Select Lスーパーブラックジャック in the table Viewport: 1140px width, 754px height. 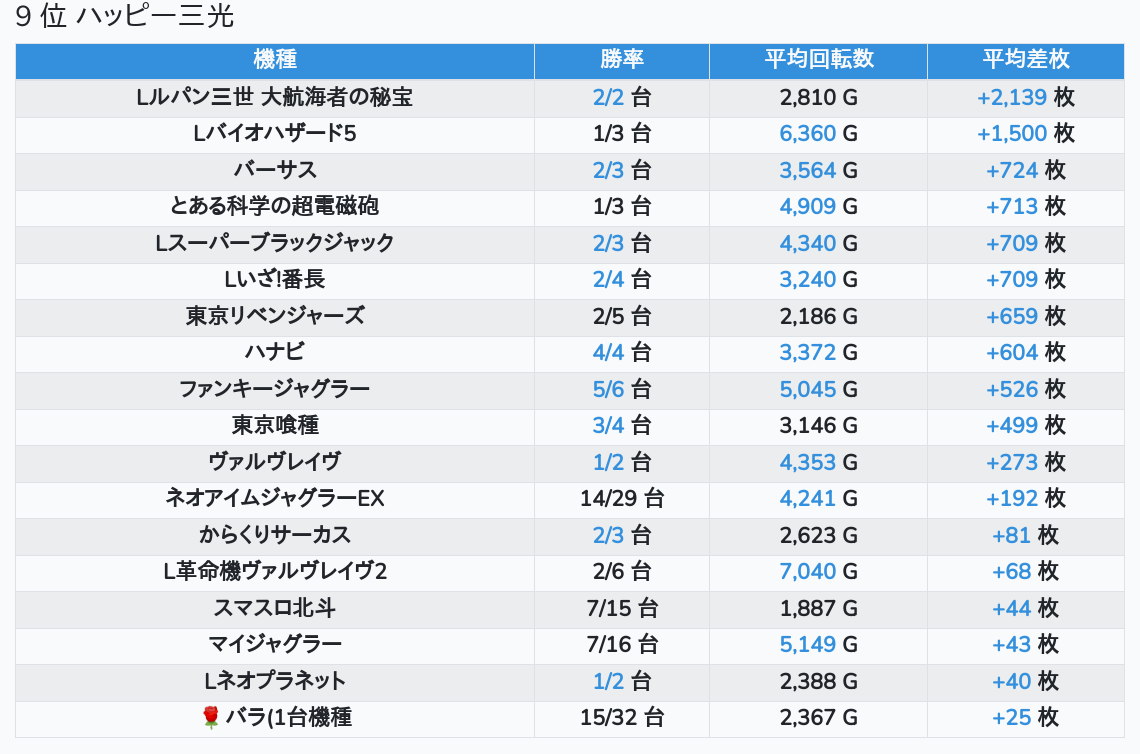pyautogui.click(x=275, y=243)
